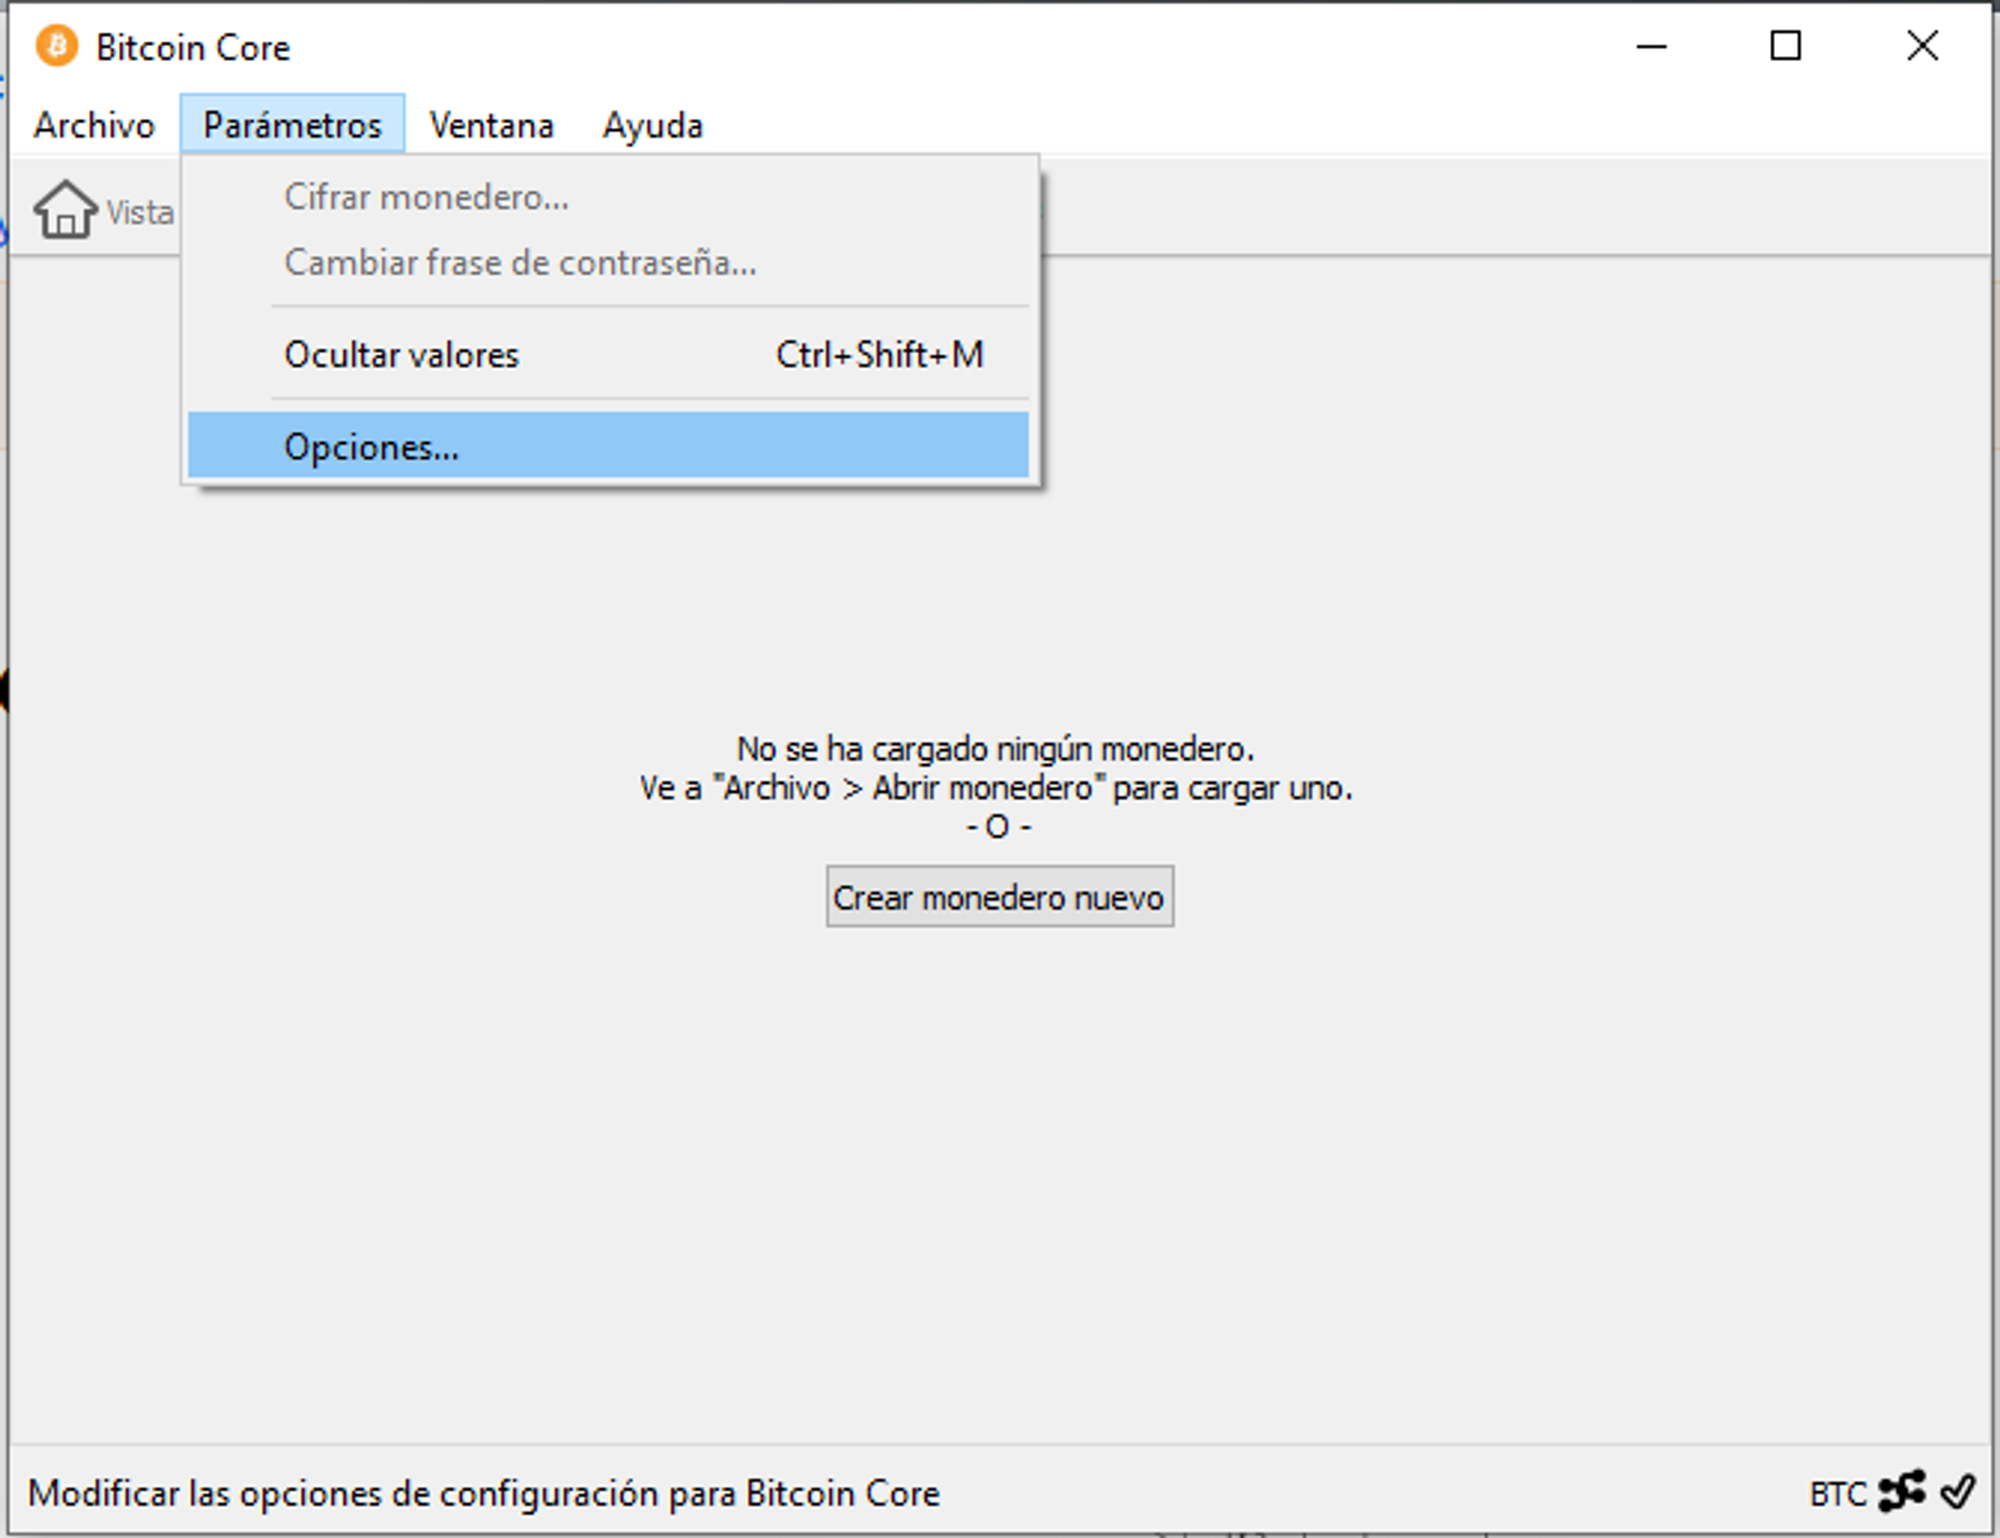Minimize the Bitcoin Core window

(x=1651, y=46)
